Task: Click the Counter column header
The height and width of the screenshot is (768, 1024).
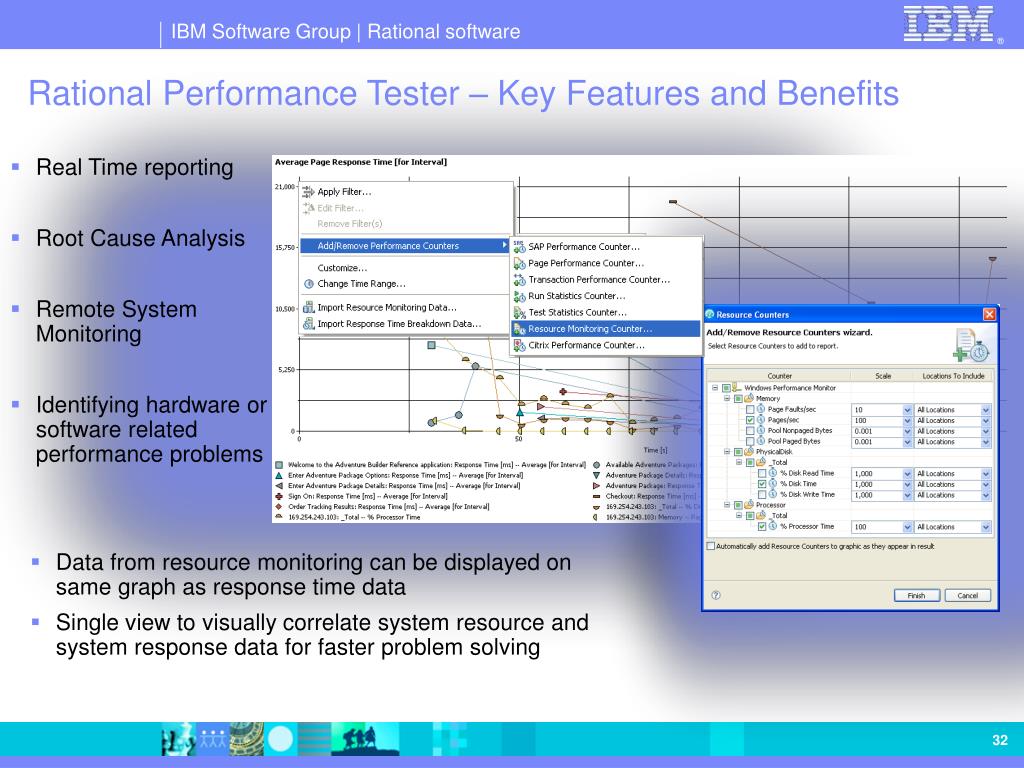Action: (x=779, y=376)
